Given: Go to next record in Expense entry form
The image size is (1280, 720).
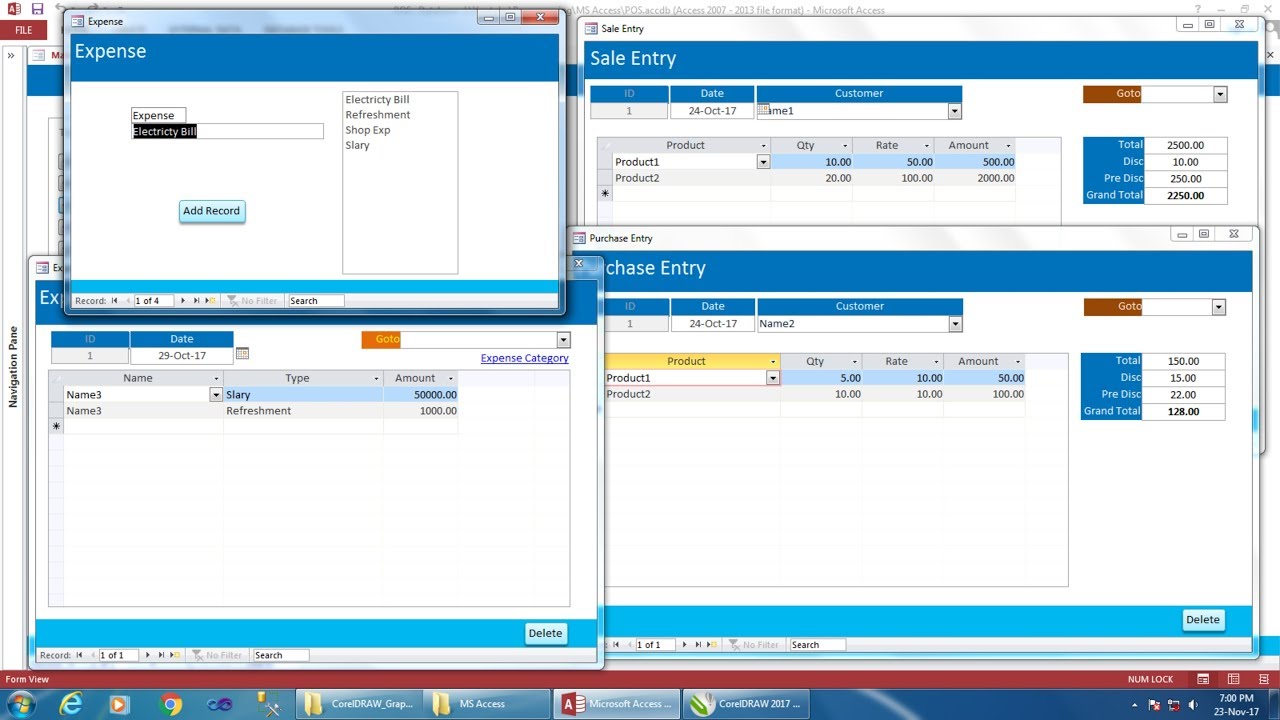Looking at the screenshot, I should click(x=148, y=655).
